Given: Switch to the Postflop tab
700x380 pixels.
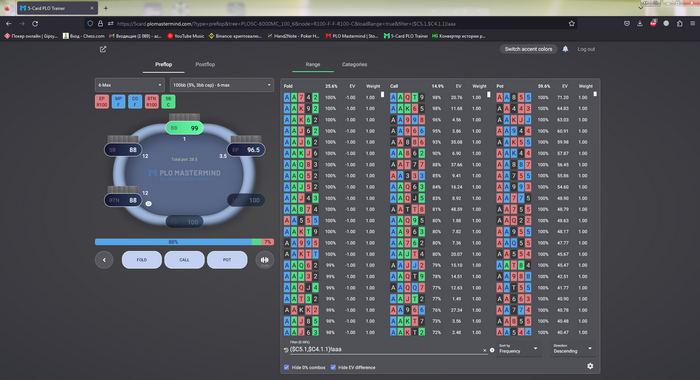Looking at the screenshot, I should pyautogui.click(x=205, y=64).
